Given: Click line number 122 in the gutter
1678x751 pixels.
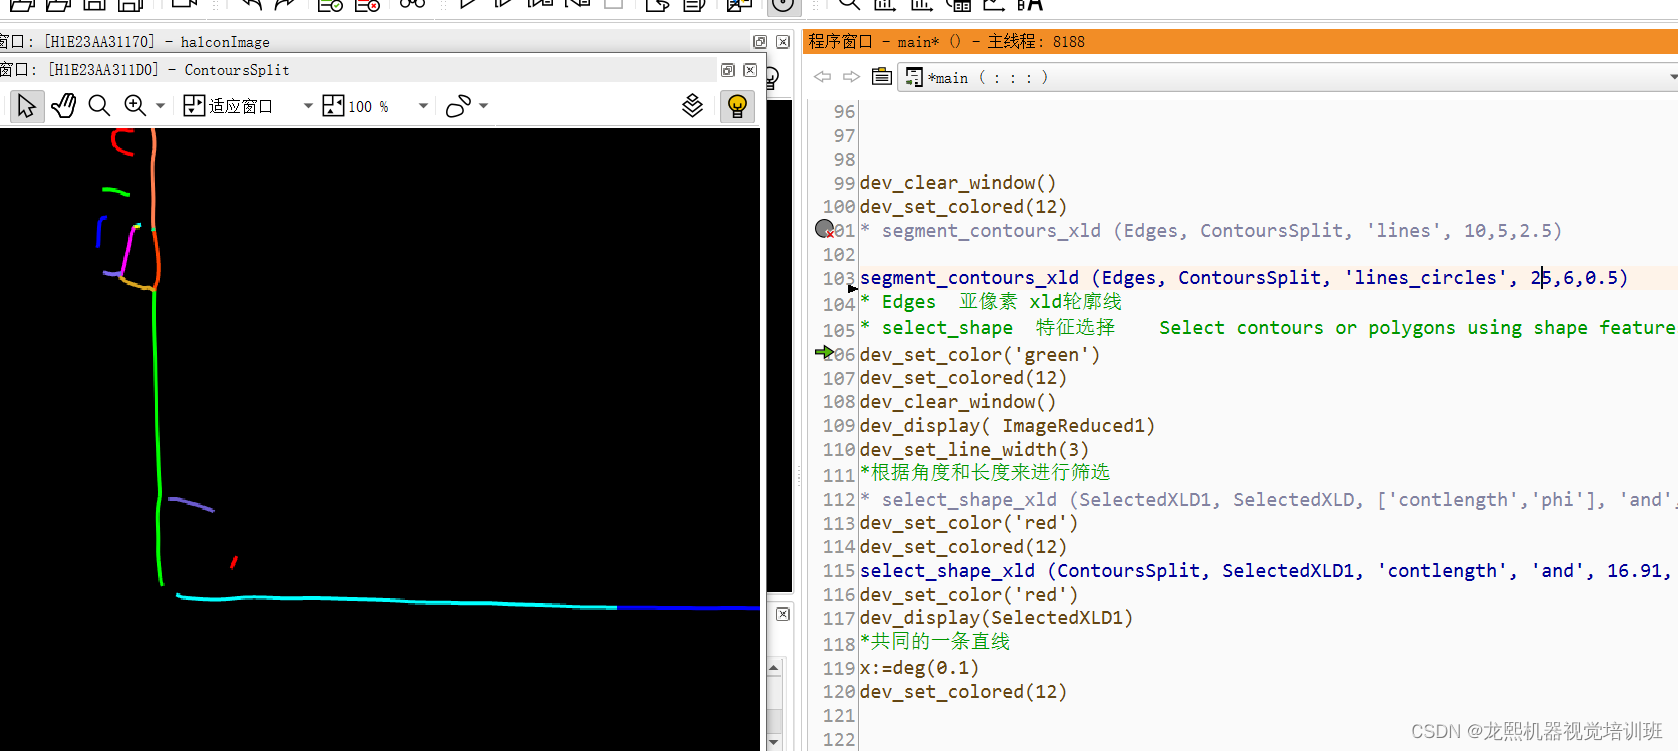Looking at the screenshot, I should tap(839, 740).
